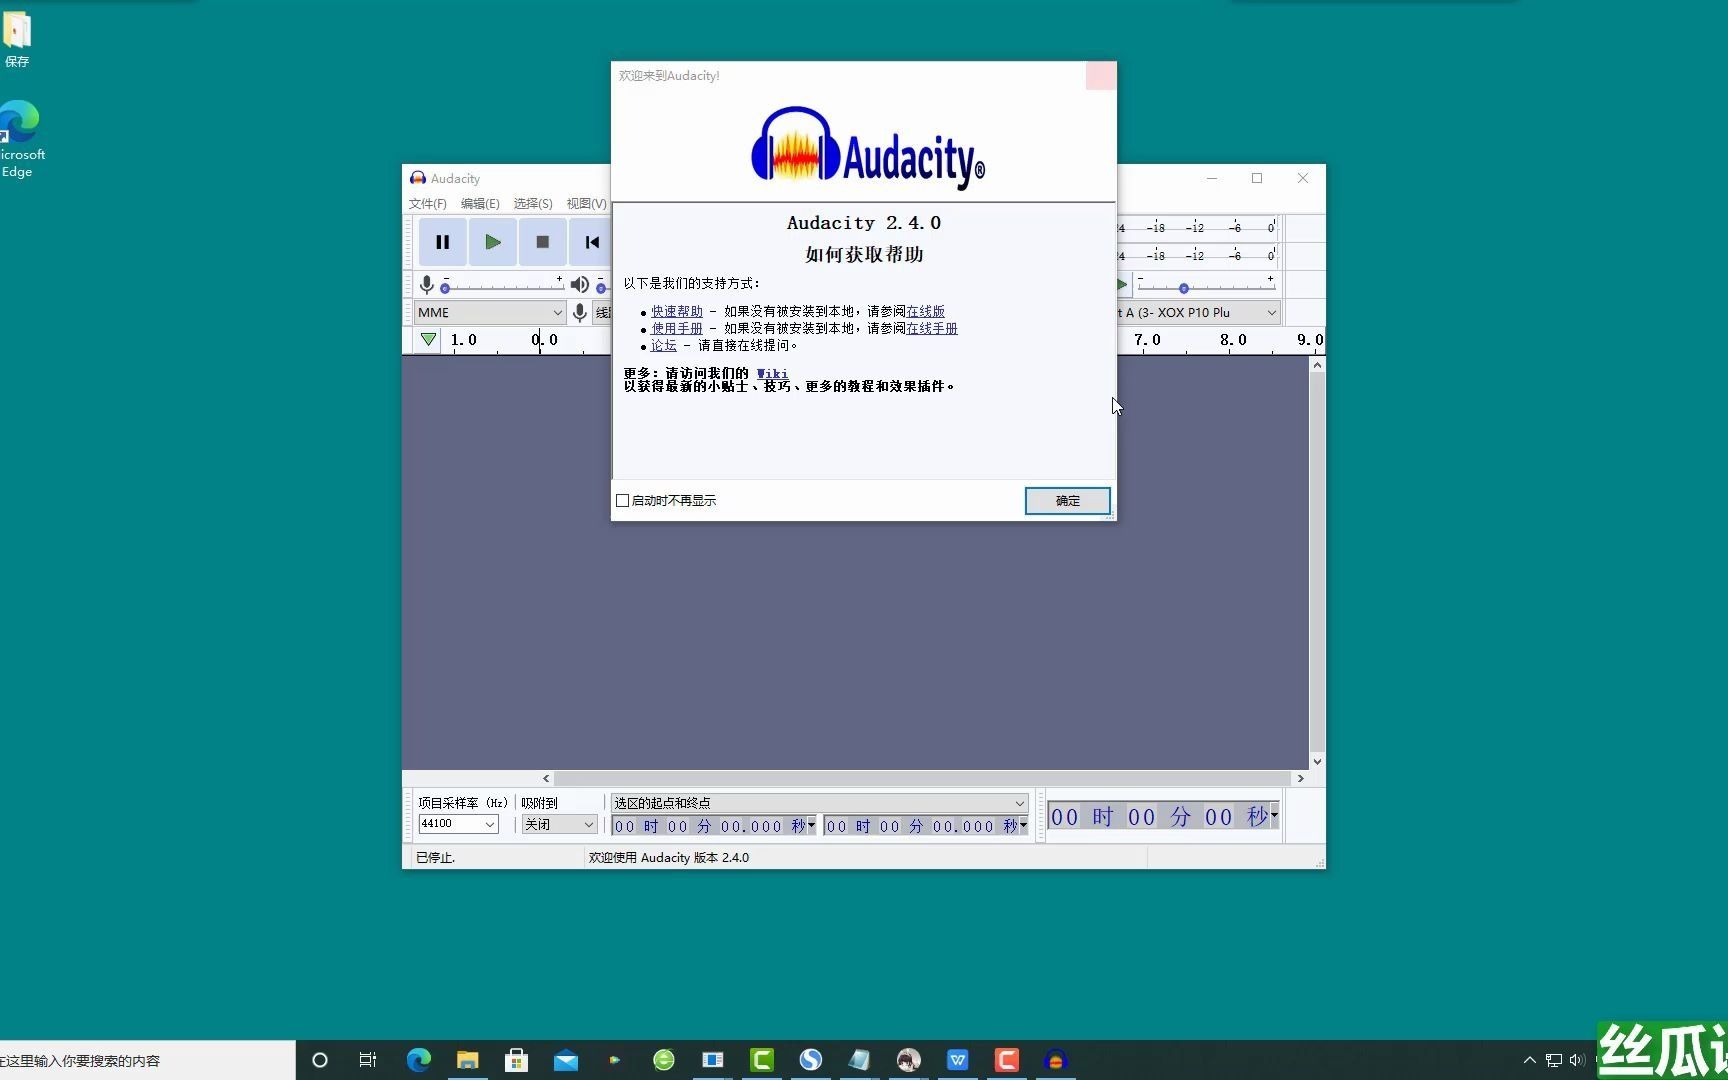Open the 保存 folder on the desktop
The width and height of the screenshot is (1728, 1080).
[17, 40]
